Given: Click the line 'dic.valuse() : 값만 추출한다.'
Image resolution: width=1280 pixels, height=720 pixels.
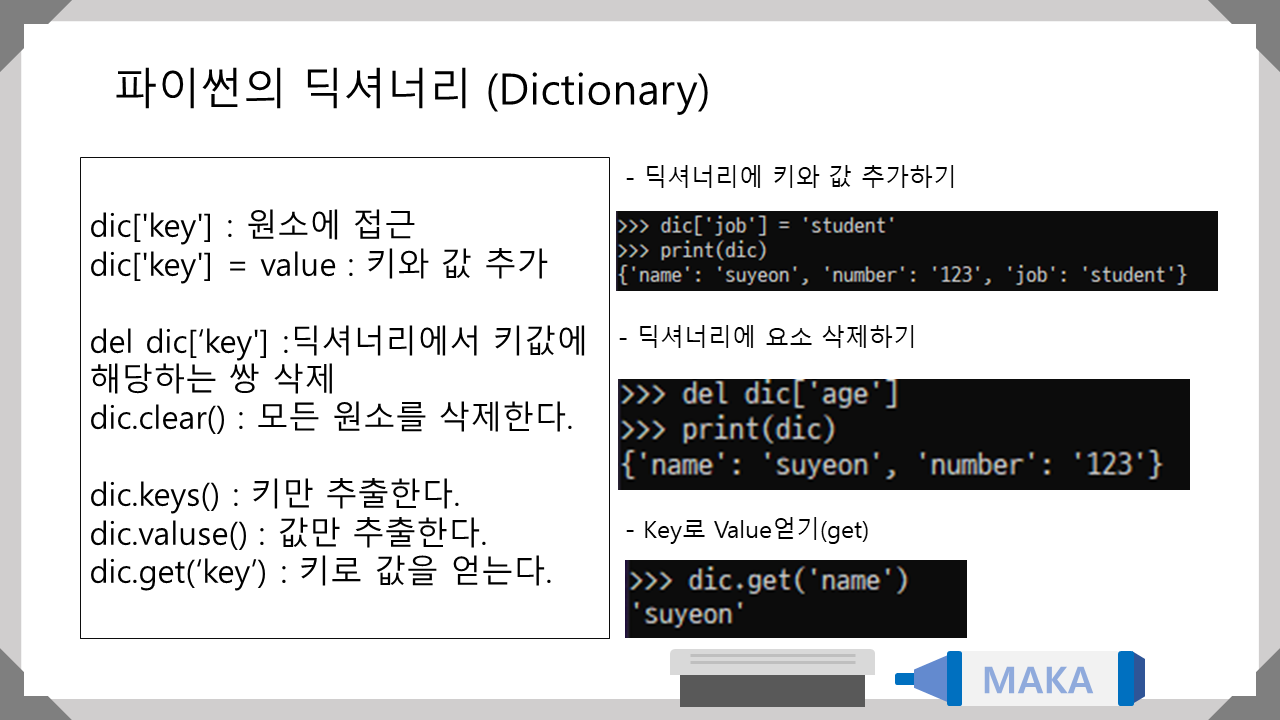Looking at the screenshot, I should (288, 535).
